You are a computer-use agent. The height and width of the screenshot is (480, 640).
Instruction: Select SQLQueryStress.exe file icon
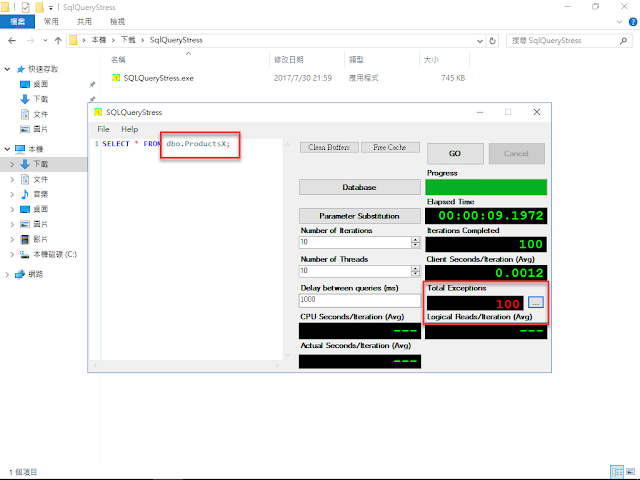click(x=116, y=78)
